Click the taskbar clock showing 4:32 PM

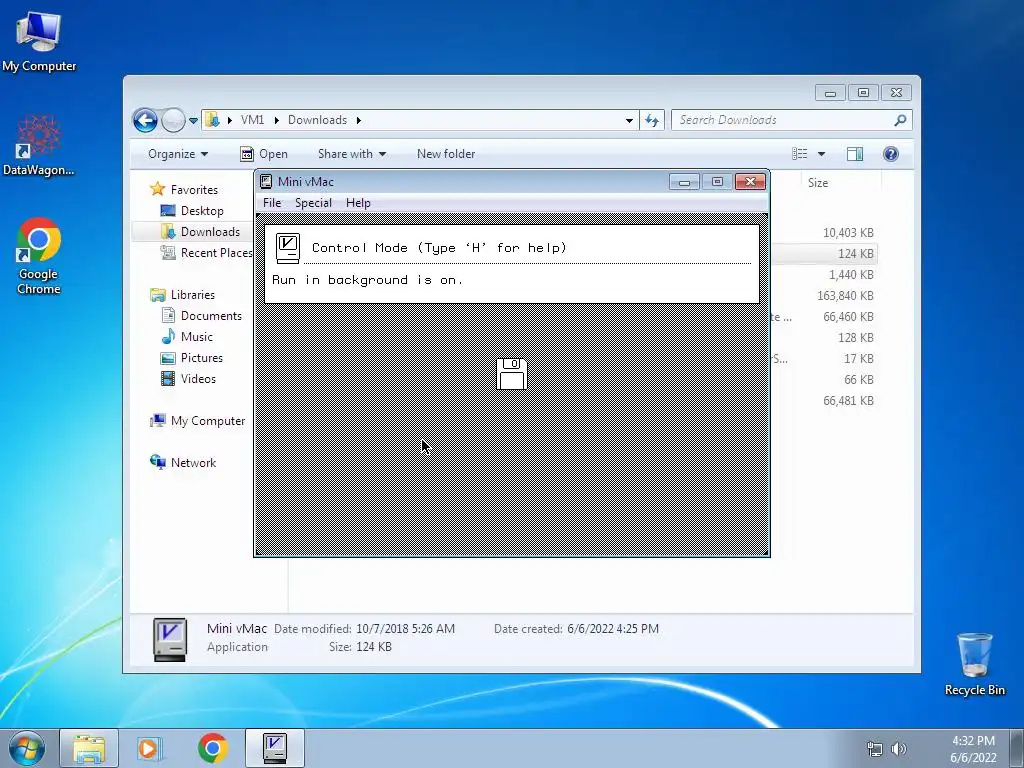coord(973,749)
